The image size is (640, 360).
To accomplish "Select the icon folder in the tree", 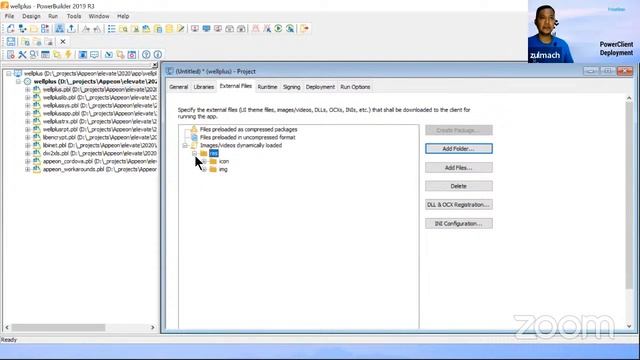I will pos(224,162).
